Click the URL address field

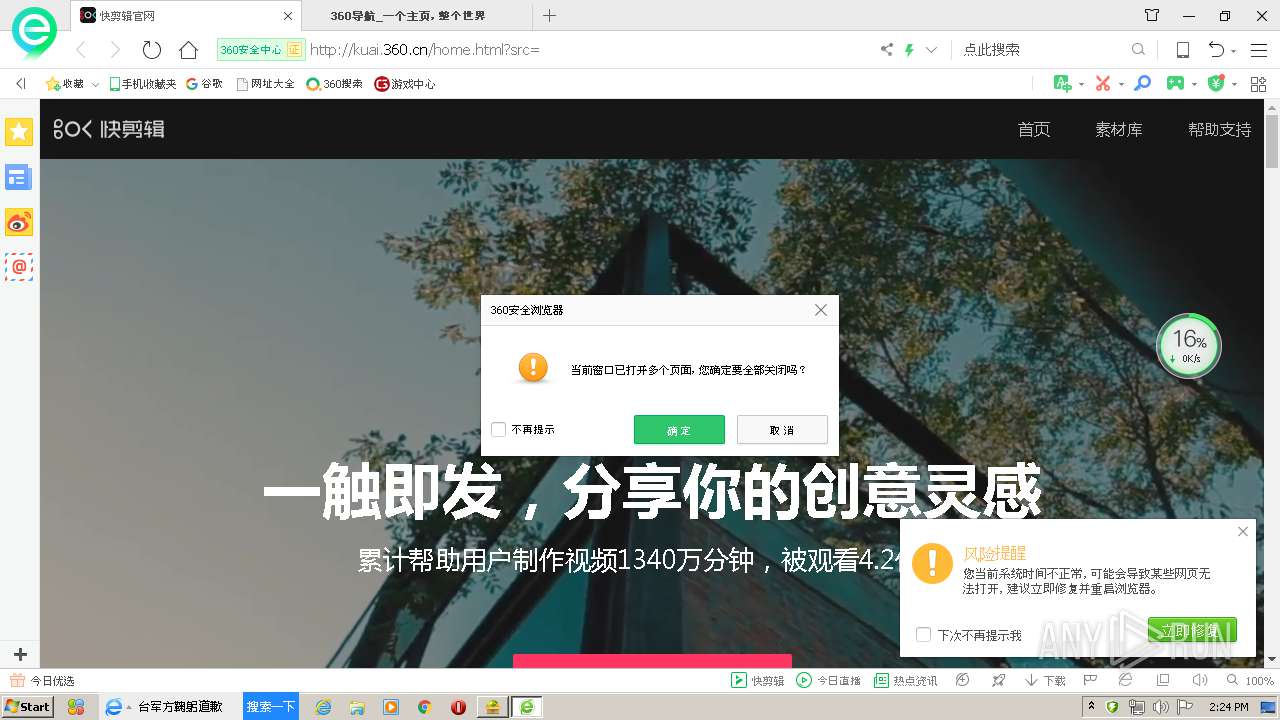point(590,49)
